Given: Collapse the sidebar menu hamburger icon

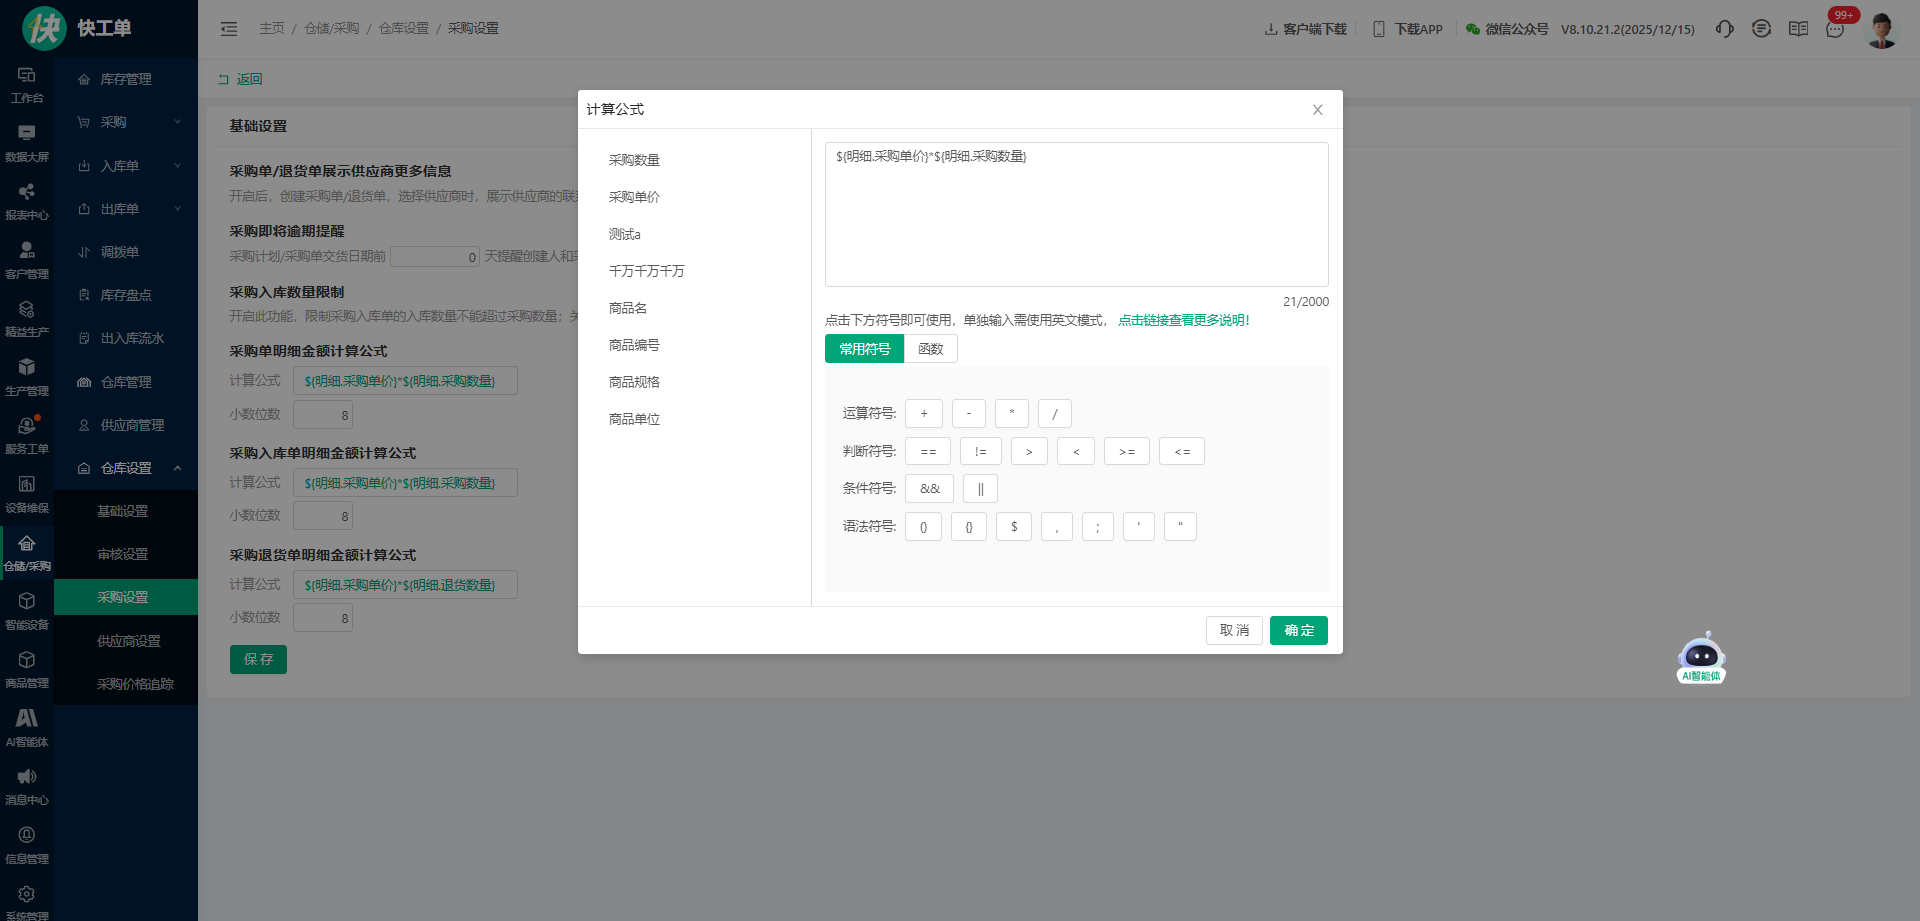Looking at the screenshot, I should pos(229,29).
